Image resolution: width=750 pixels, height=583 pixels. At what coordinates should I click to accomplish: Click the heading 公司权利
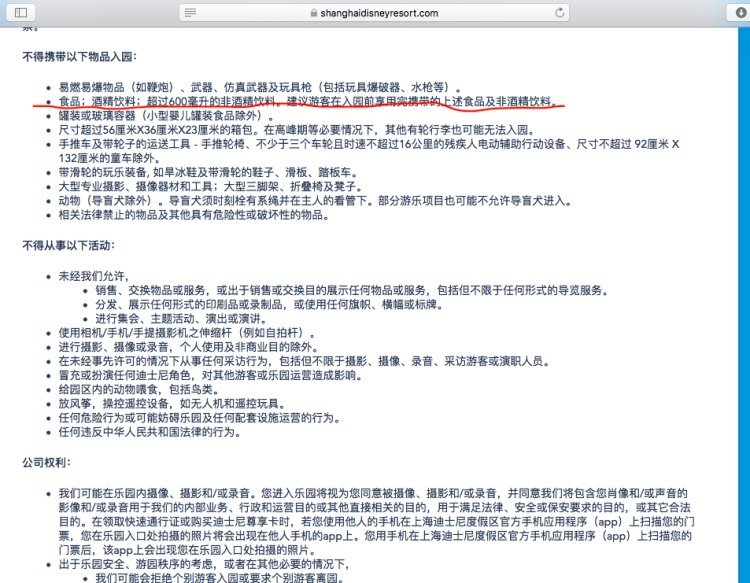point(43,462)
